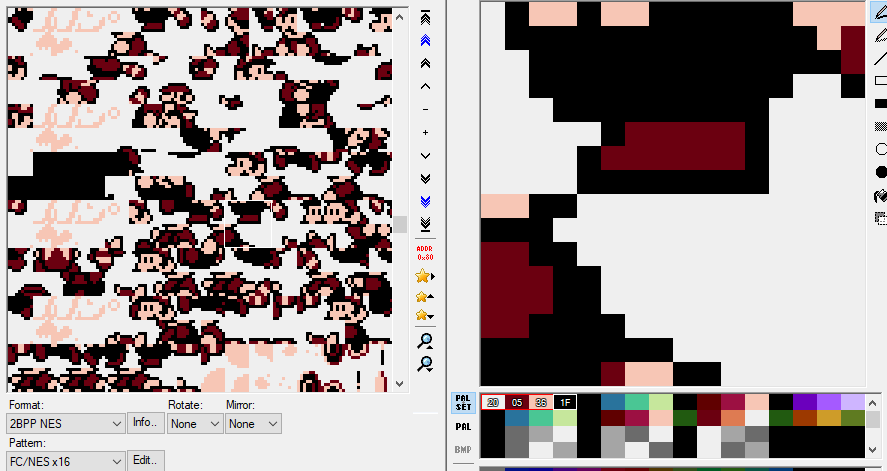Select the Pencil drawing tool
The image size is (887, 471).
[879, 11]
